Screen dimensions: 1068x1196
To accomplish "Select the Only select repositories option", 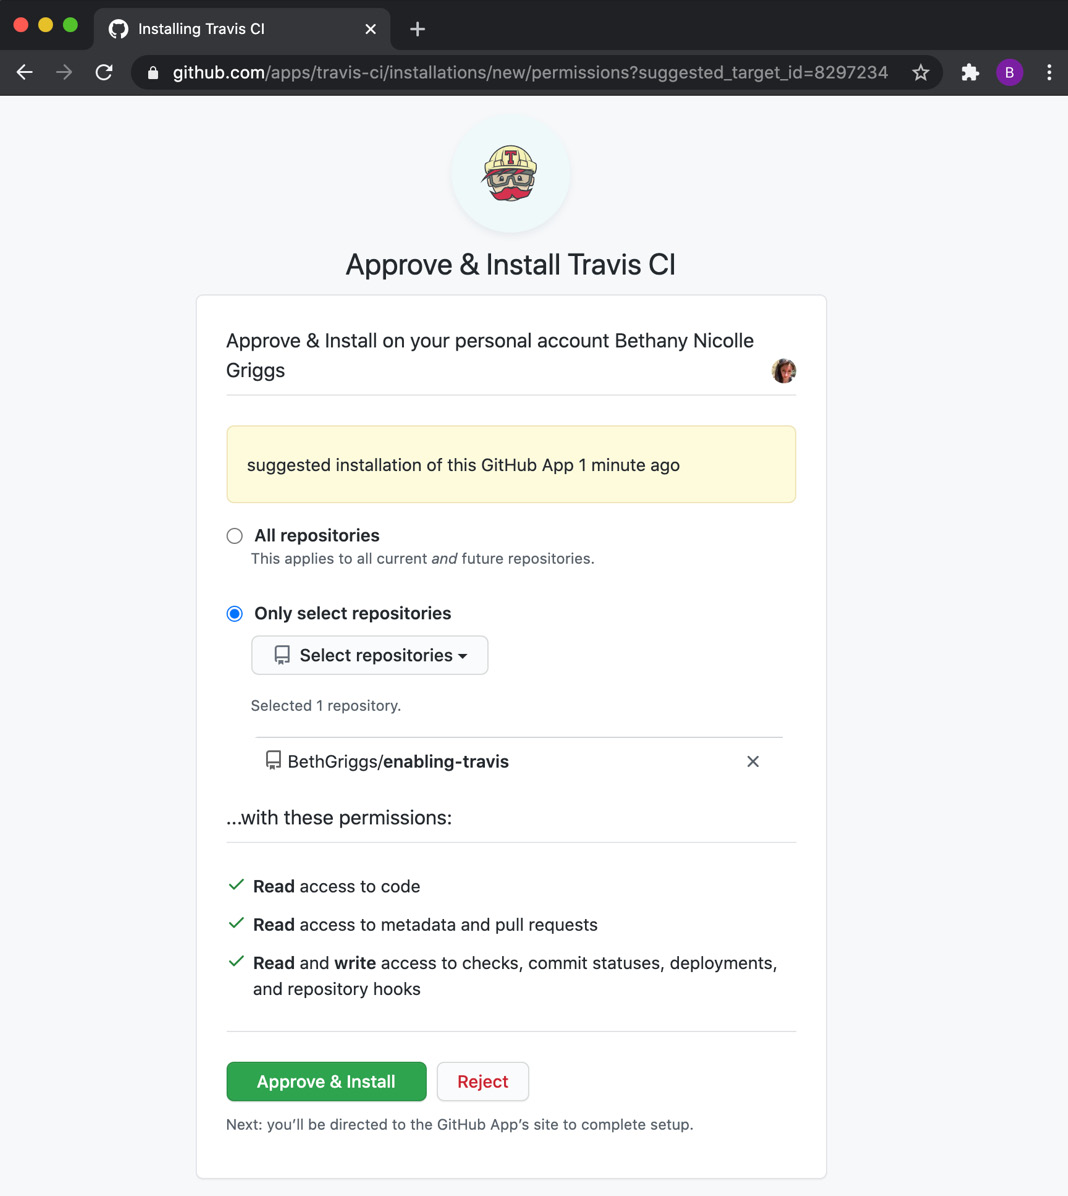I will coord(234,613).
